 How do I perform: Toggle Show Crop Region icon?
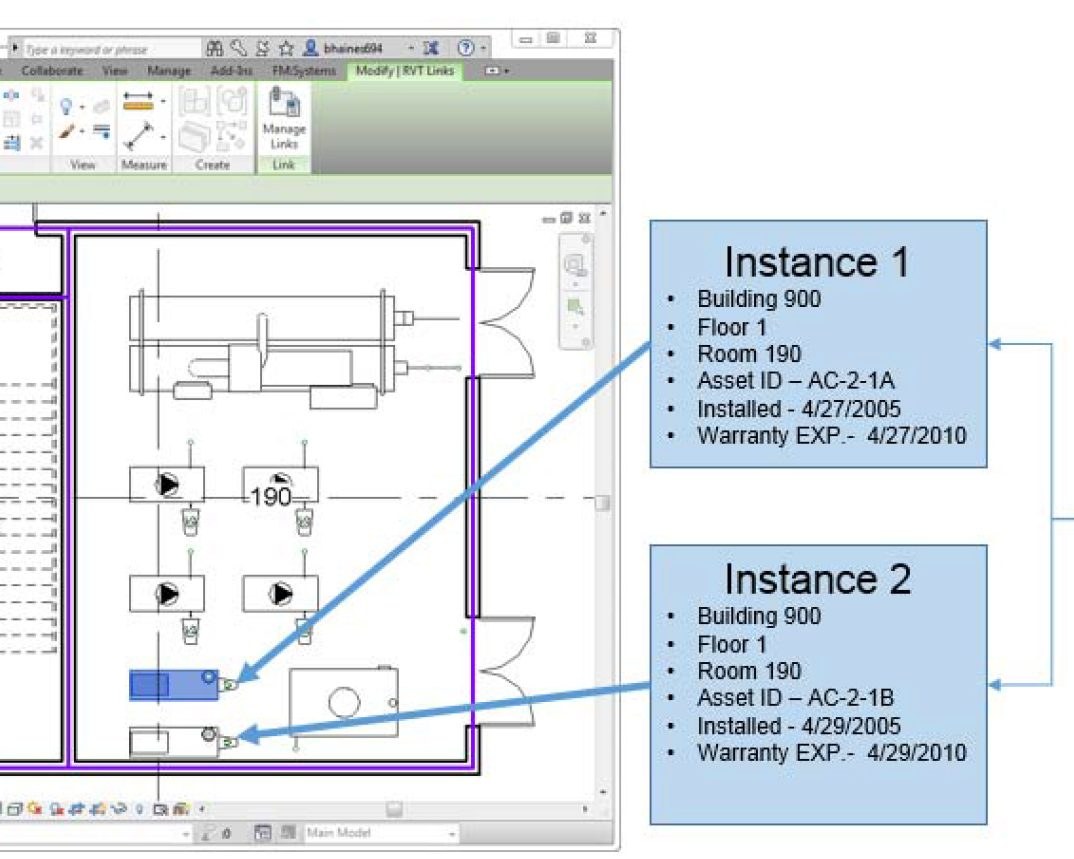pos(97,809)
